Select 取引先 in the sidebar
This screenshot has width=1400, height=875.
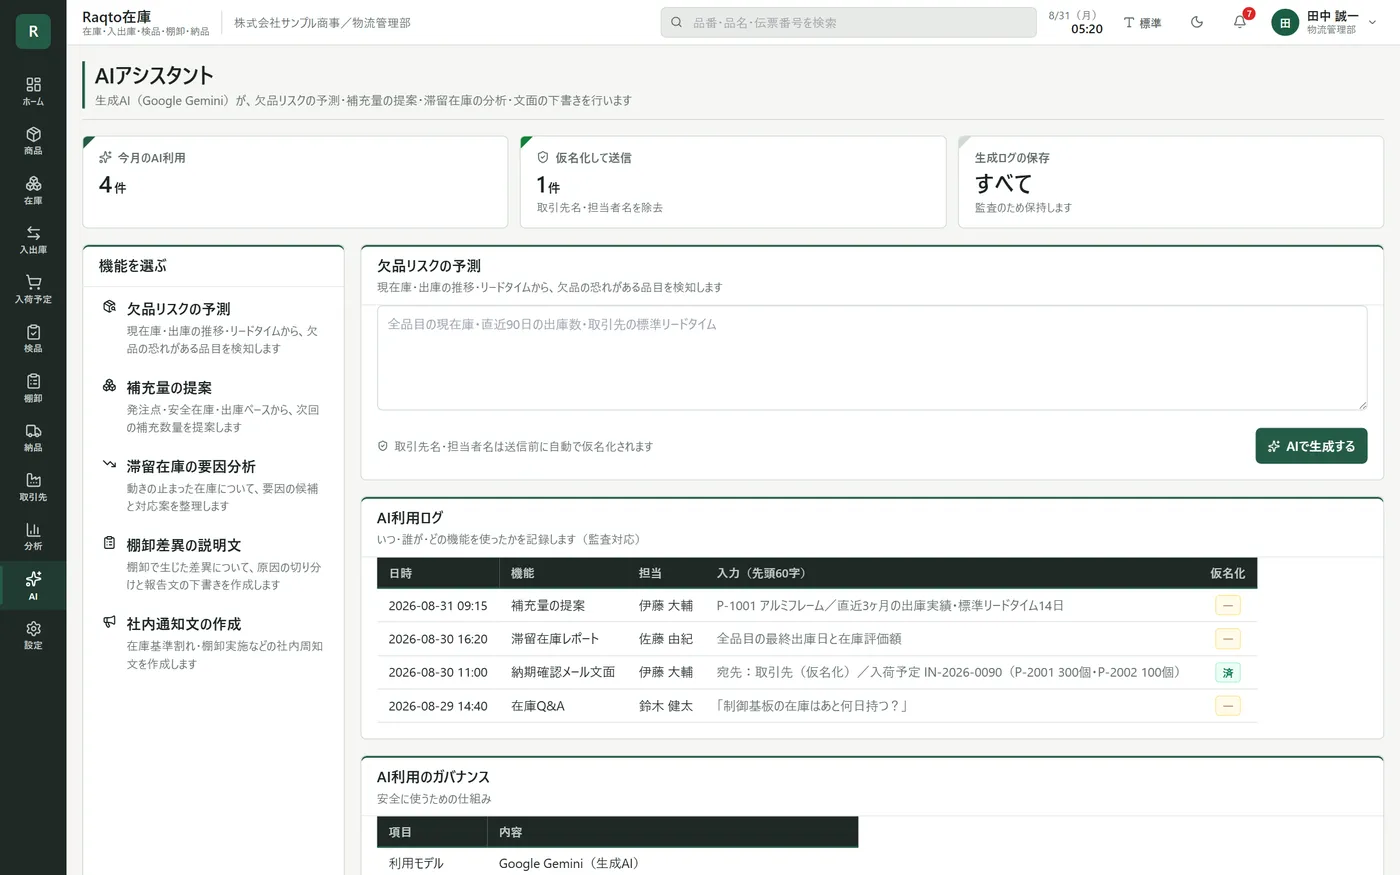coord(33,487)
